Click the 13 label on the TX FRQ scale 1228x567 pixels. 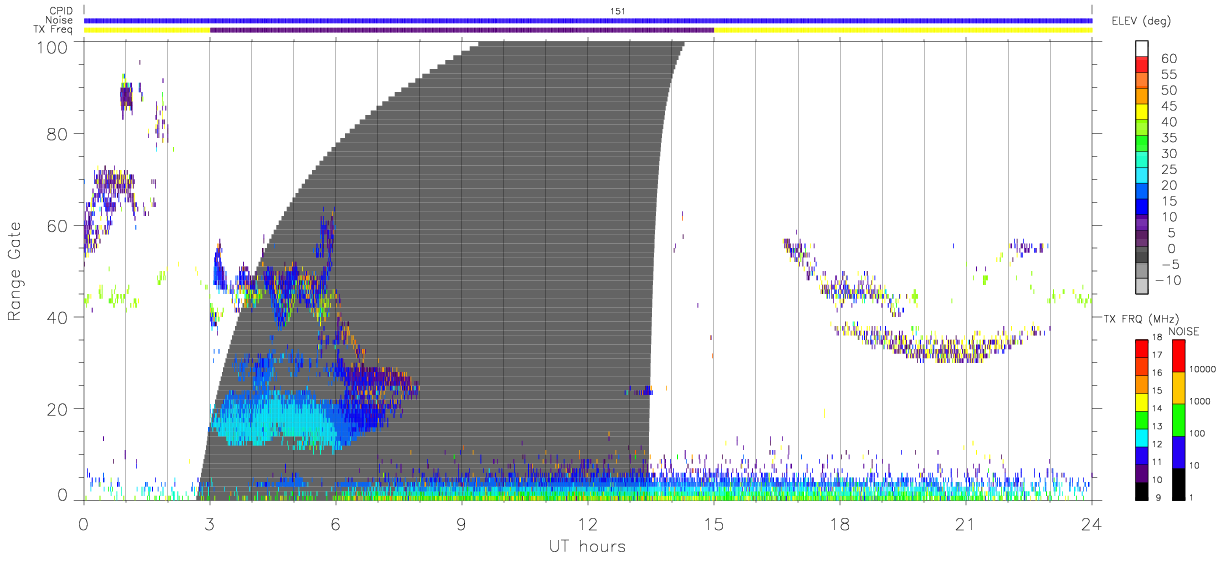tap(1159, 427)
